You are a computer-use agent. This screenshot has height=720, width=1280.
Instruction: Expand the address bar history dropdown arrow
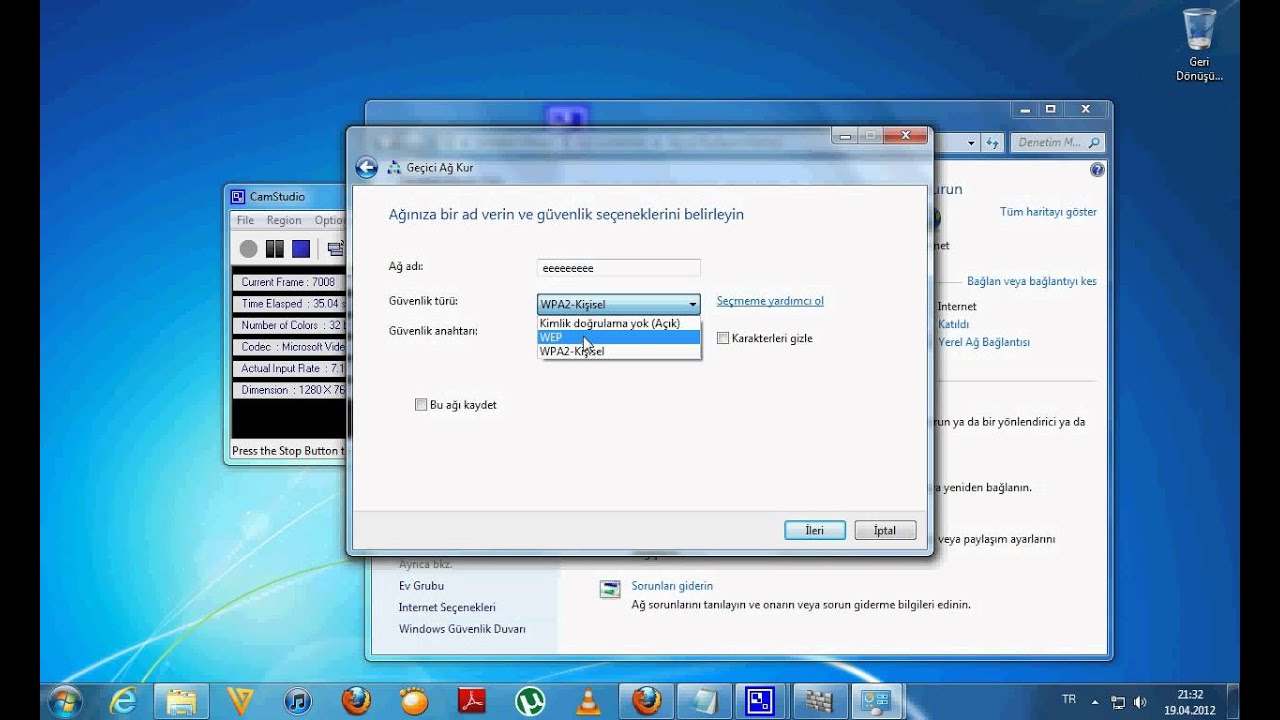tap(971, 143)
